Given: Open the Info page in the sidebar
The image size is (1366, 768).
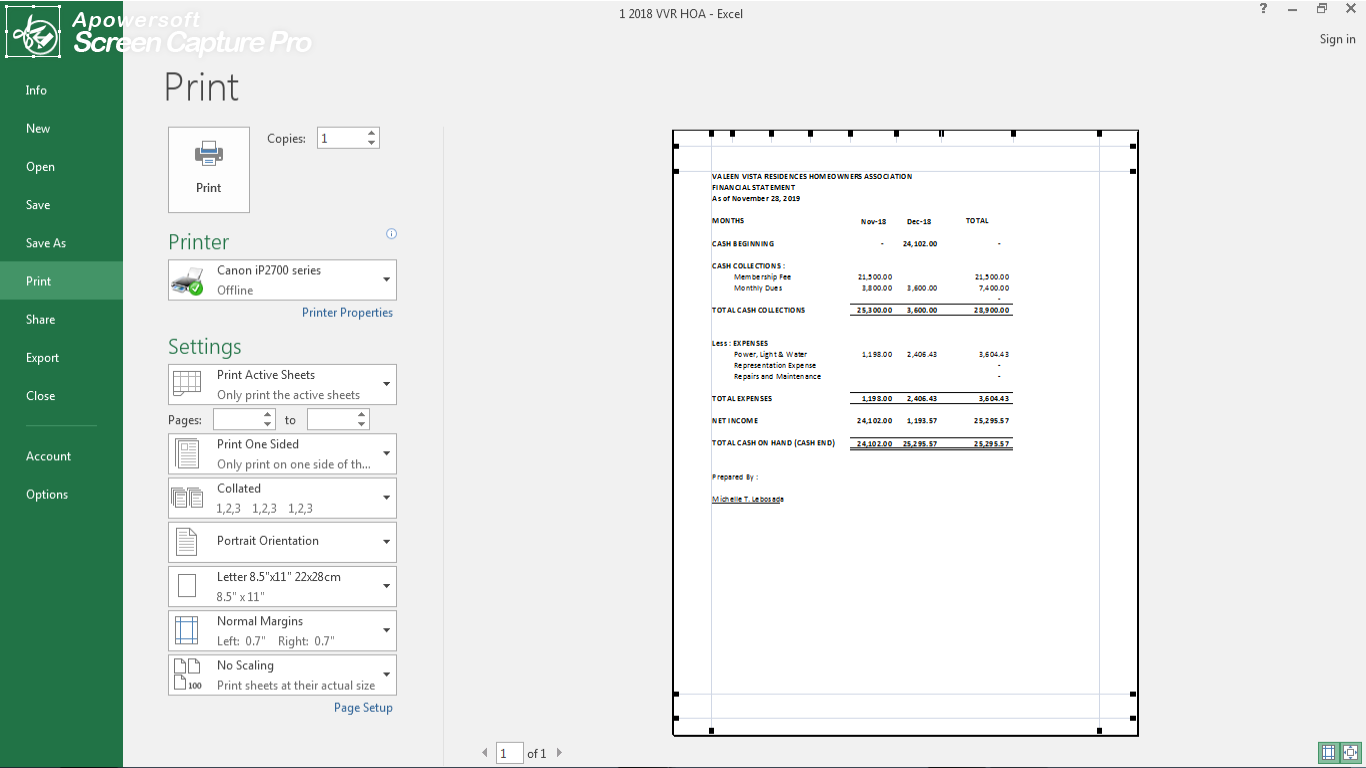Looking at the screenshot, I should click(x=37, y=90).
